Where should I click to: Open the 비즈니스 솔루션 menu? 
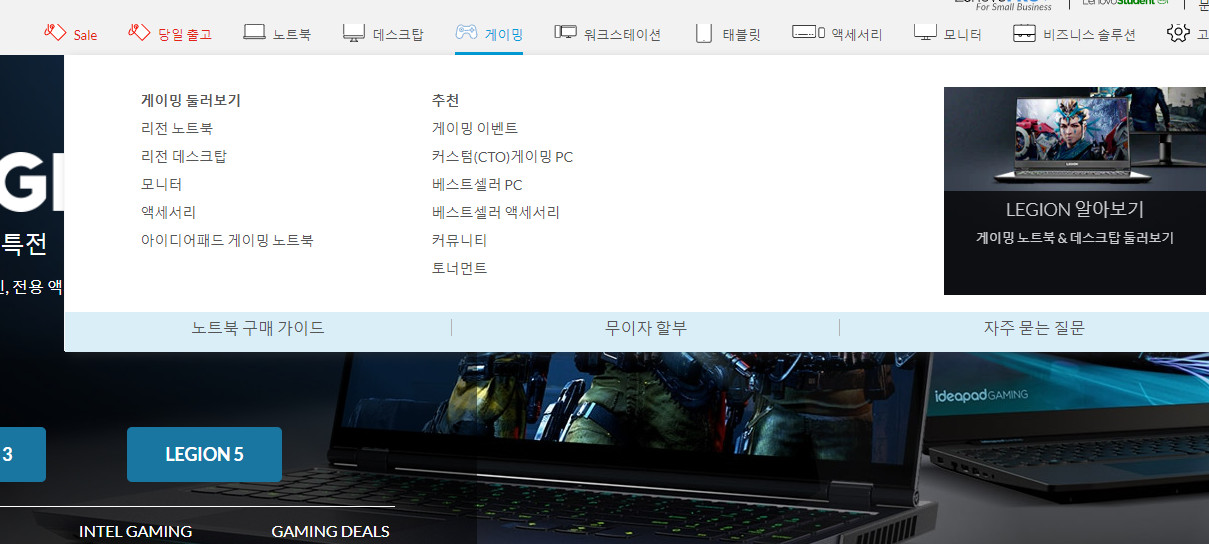(x=1089, y=35)
